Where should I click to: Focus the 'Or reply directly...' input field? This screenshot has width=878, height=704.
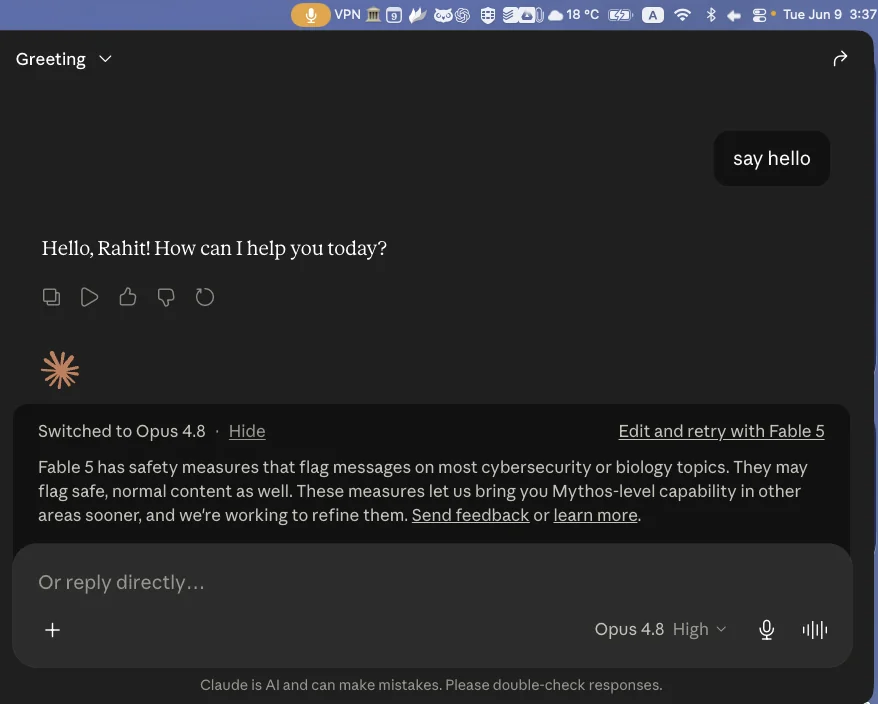431,582
